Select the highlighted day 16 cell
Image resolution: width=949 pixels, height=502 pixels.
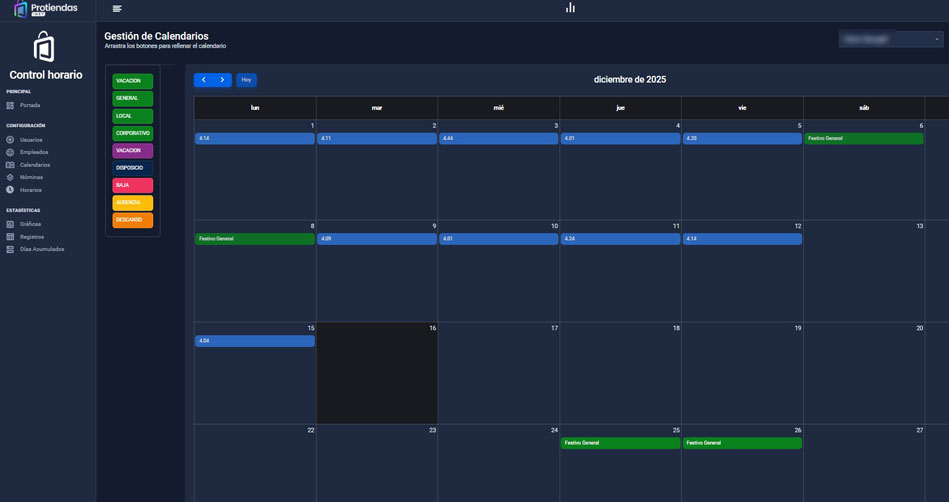pyautogui.click(x=376, y=373)
